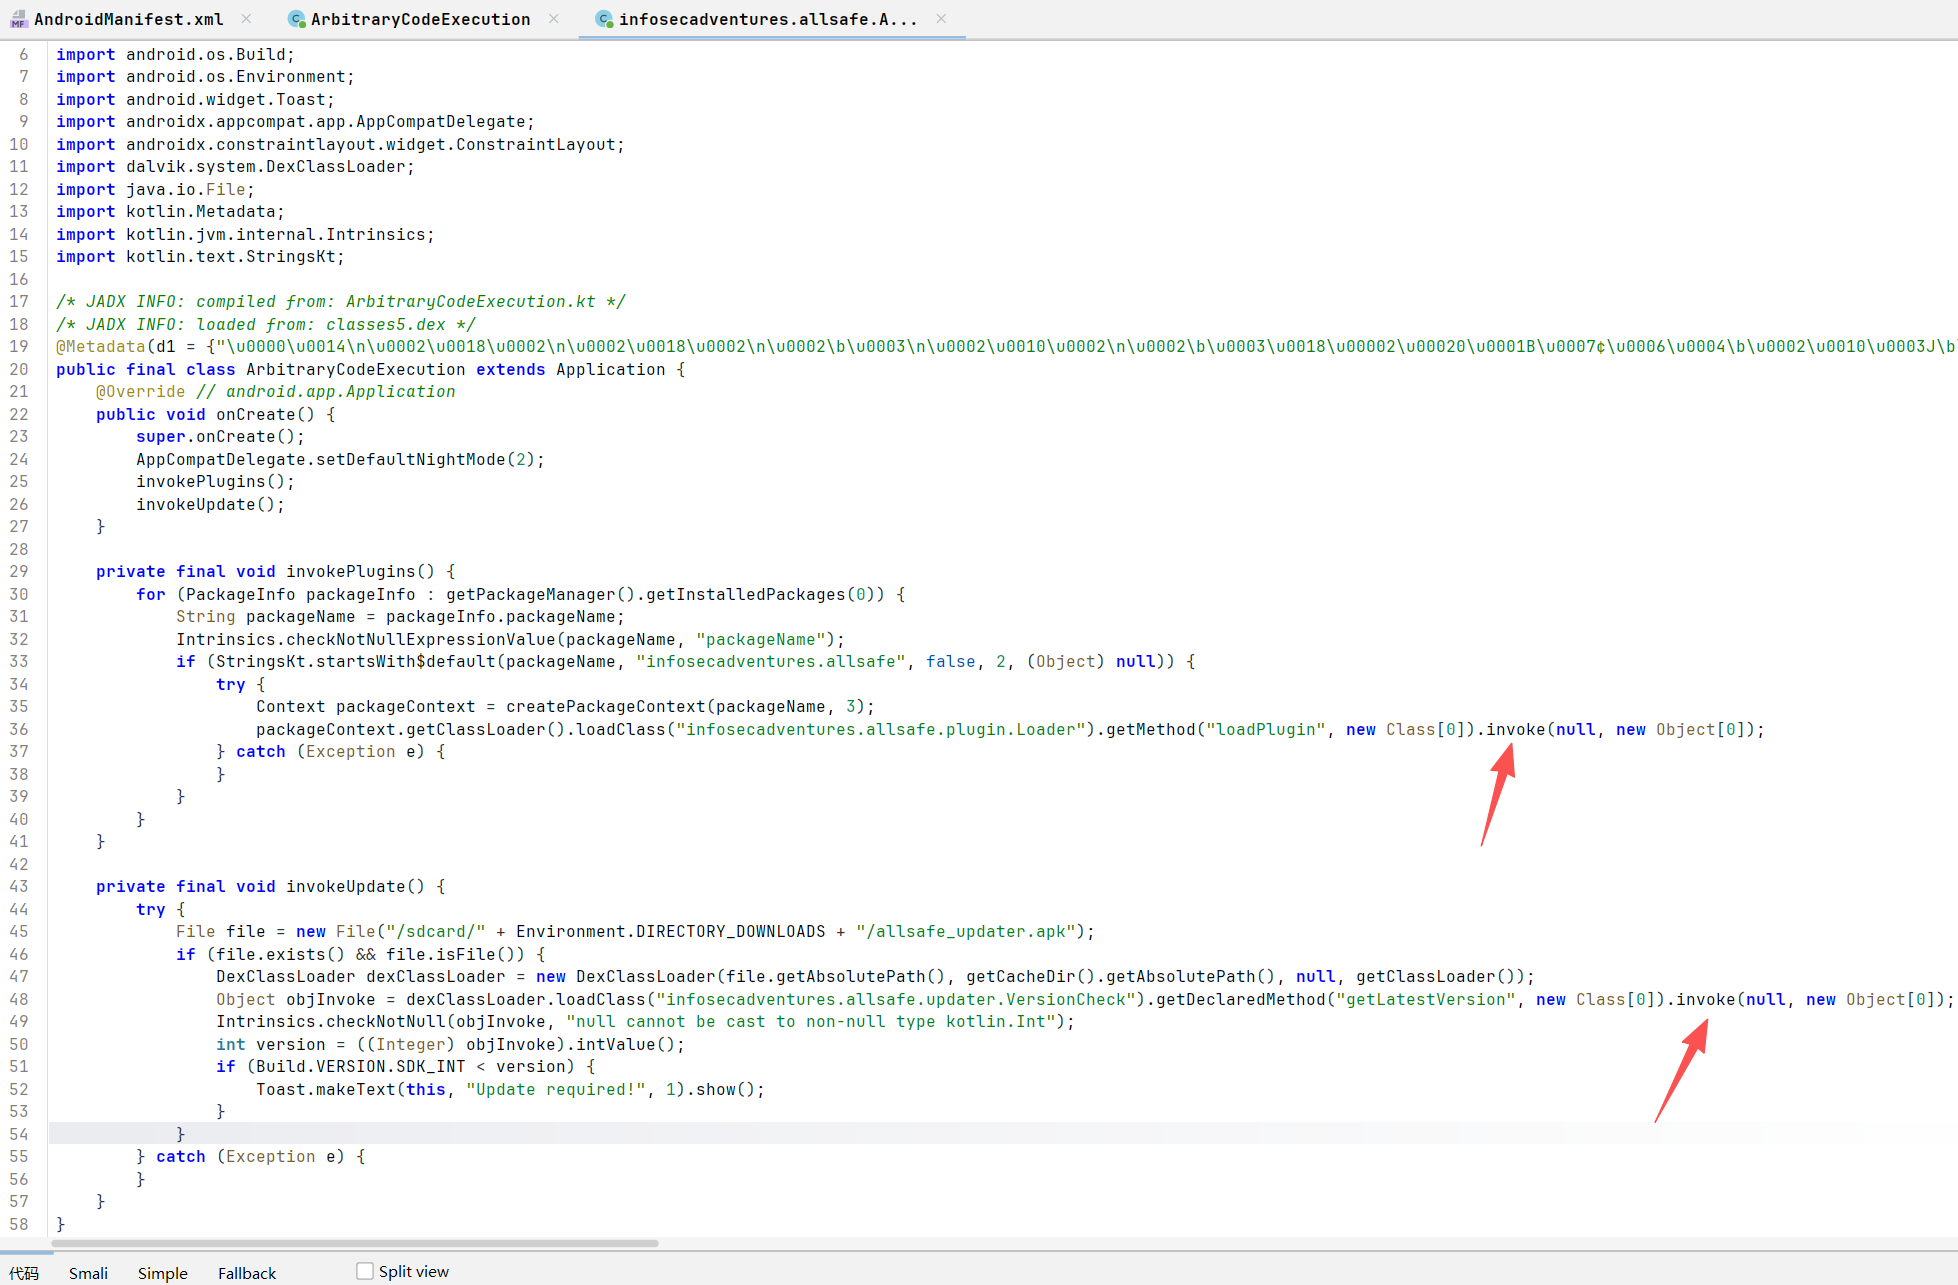The image size is (1958, 1285).
Task: Click the AndroidManifest.xml manifest file icon
Action: 18,20
